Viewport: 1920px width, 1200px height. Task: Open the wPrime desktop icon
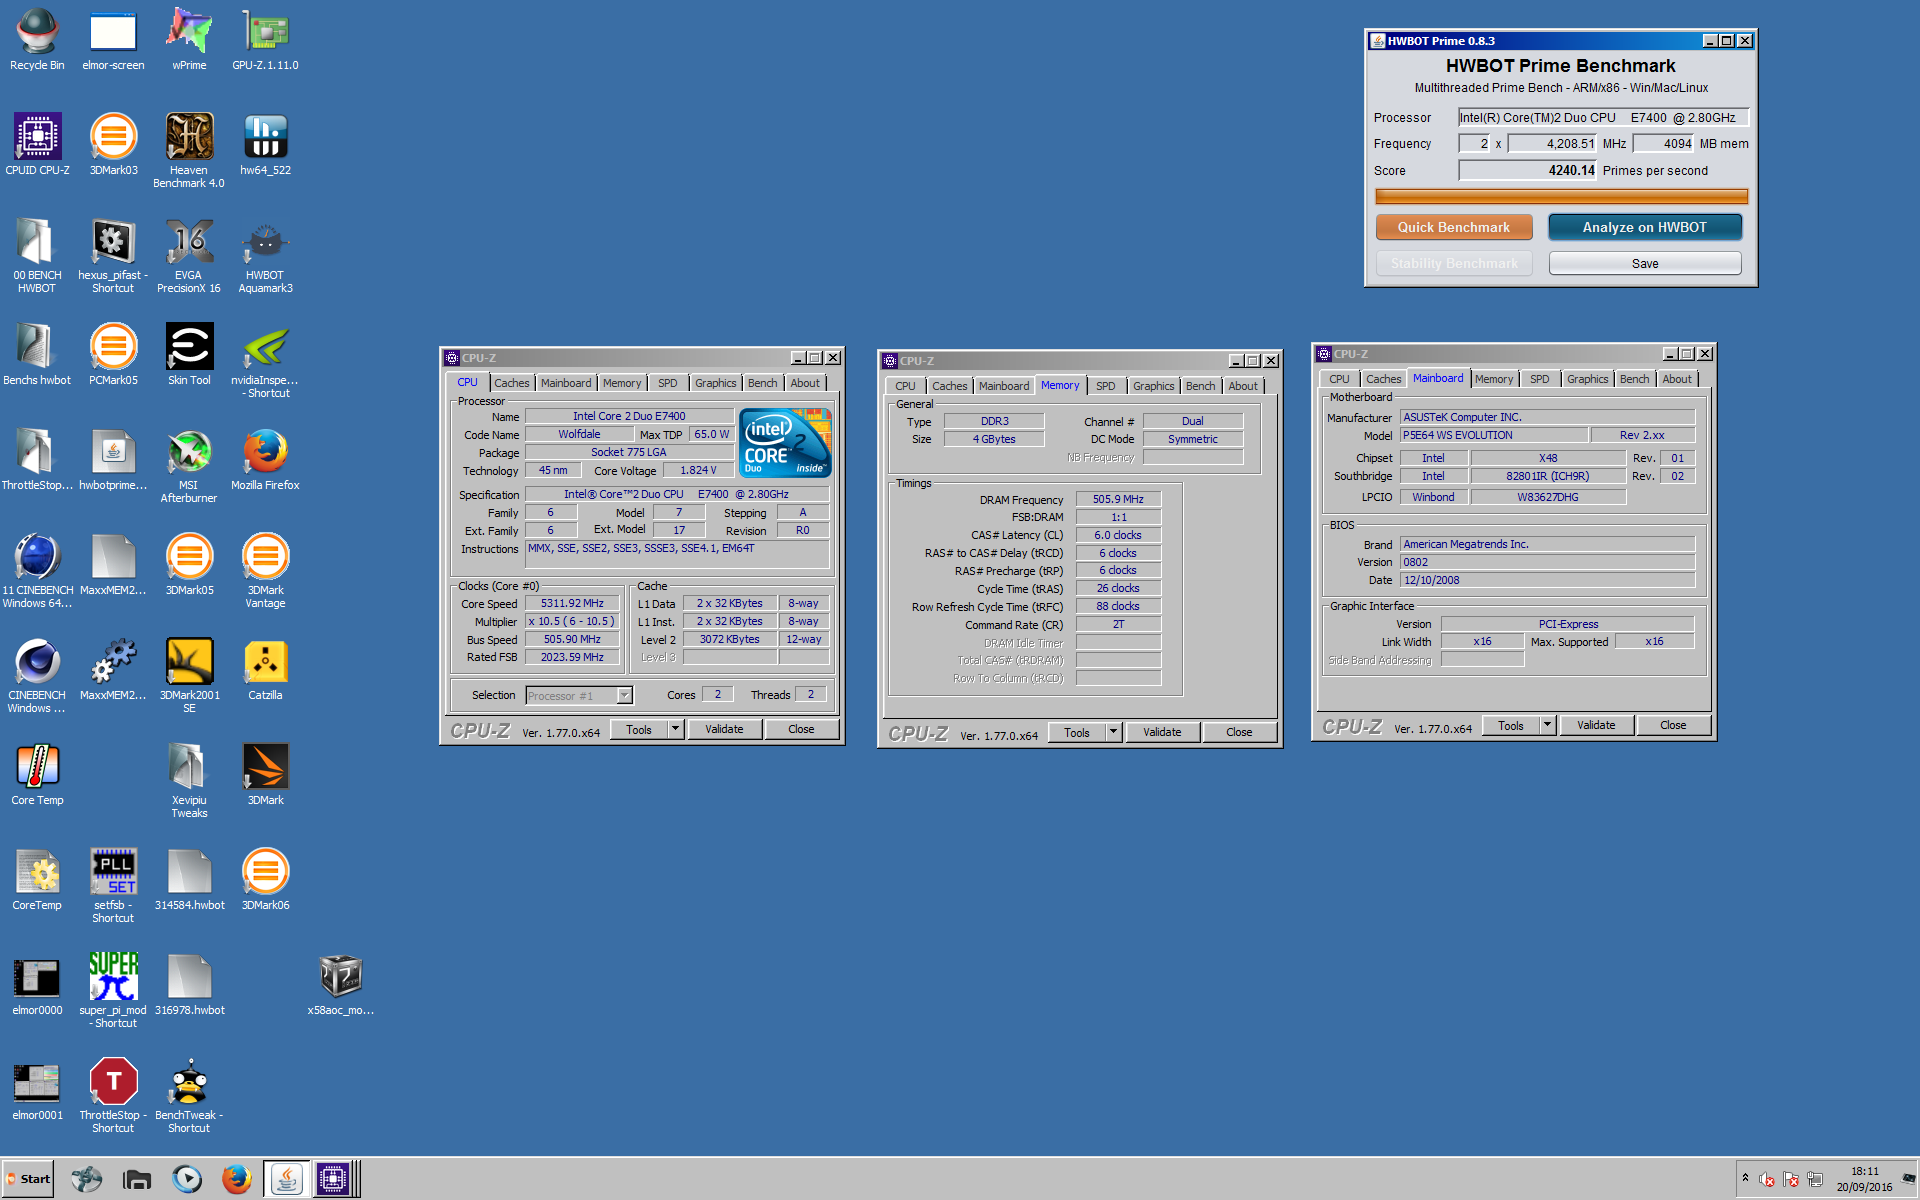click(x=189, y=40)
